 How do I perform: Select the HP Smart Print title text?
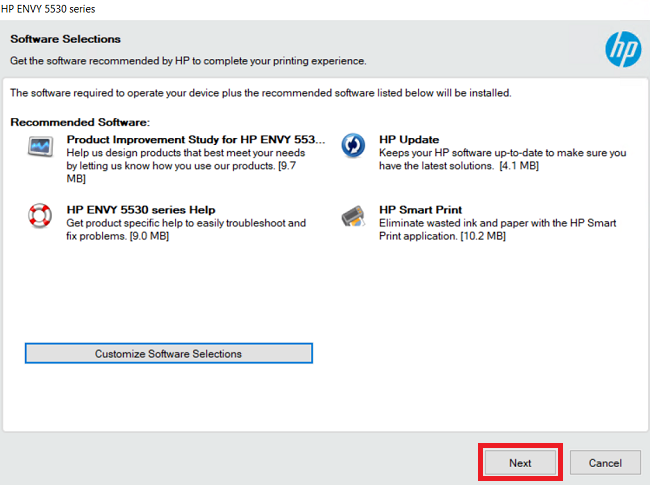[420, 210]
